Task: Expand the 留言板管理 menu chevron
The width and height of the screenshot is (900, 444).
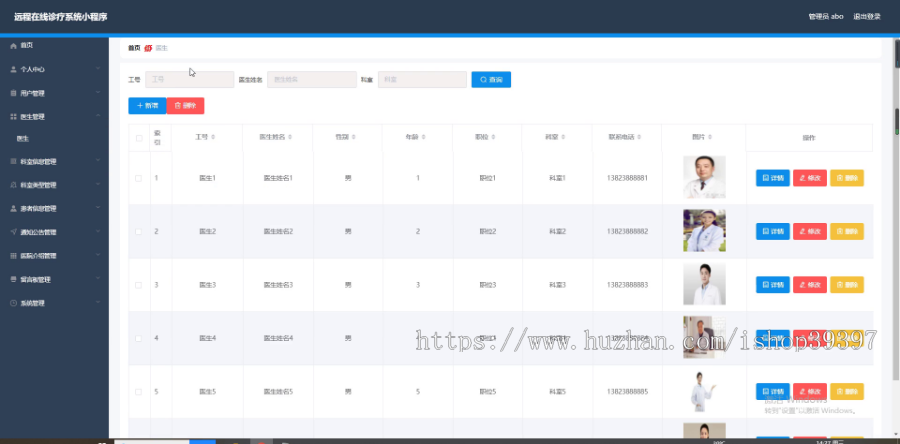Action: click(98, 279)
